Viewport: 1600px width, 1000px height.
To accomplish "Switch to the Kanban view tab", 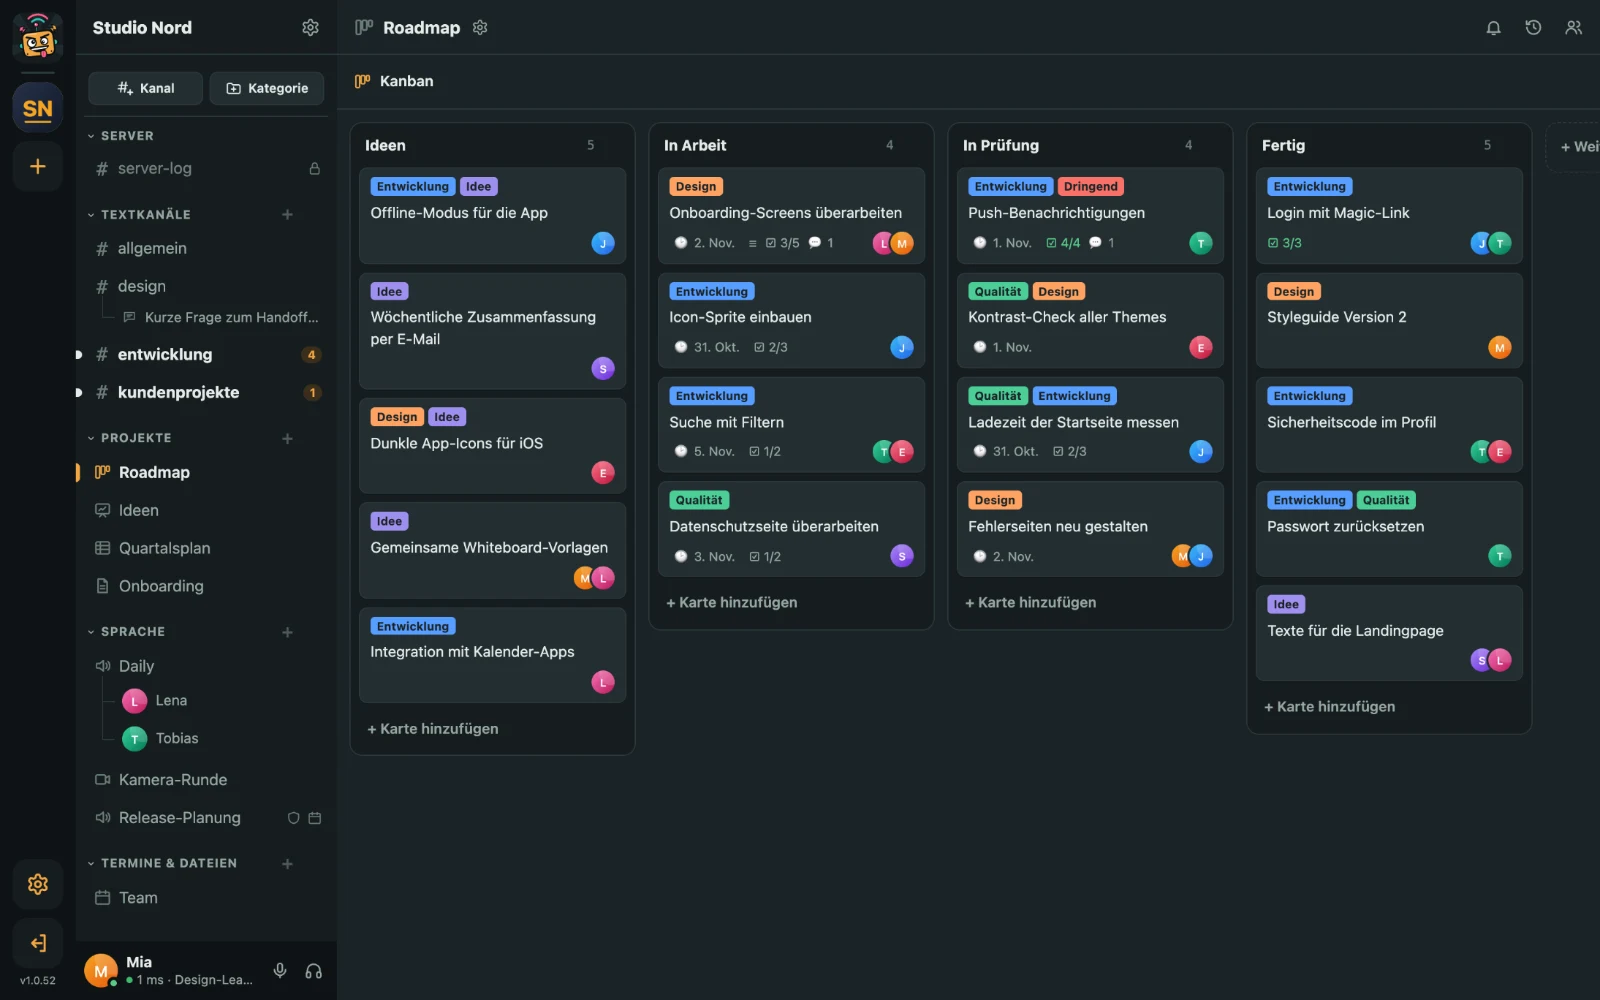I will pos(394,81).
